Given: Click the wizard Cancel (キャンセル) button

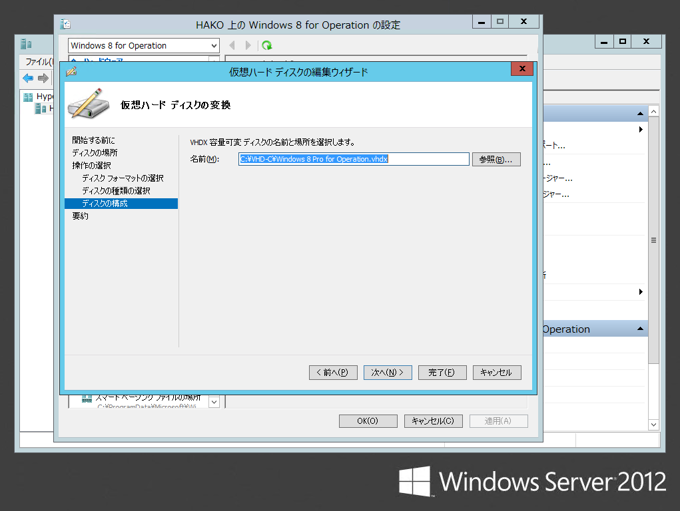Looking at the screenshot, I should 497,372.
